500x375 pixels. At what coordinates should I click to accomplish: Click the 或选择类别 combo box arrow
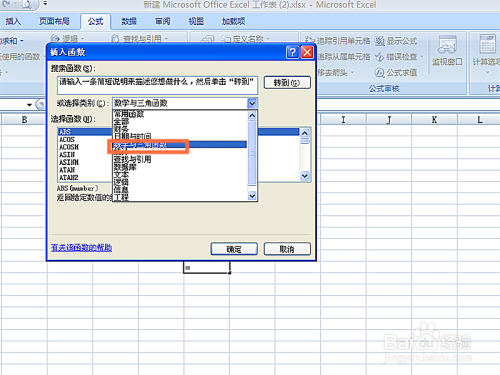[x=252, y=103]
